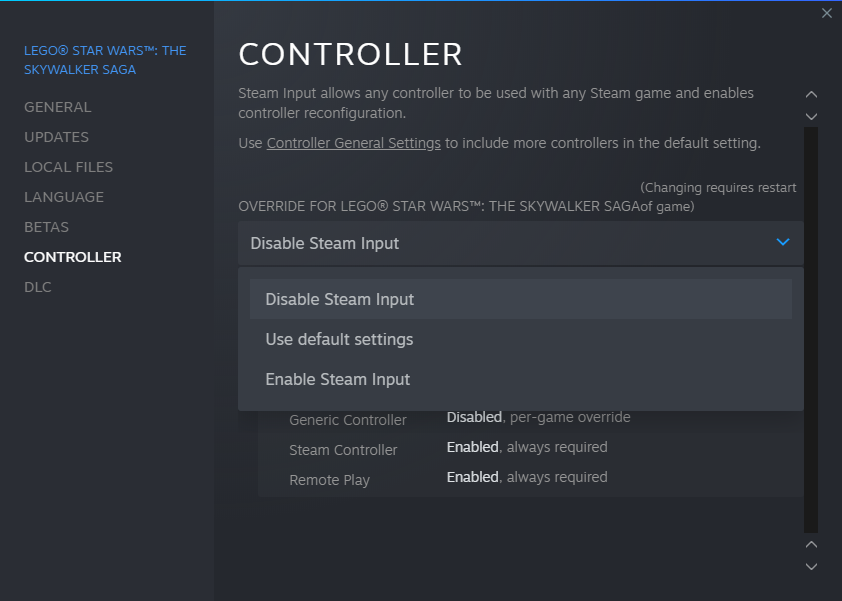Click the vertical scrollbar track
Image resolution: width=842 pixels, height=601 pixels.
(811, 330)
